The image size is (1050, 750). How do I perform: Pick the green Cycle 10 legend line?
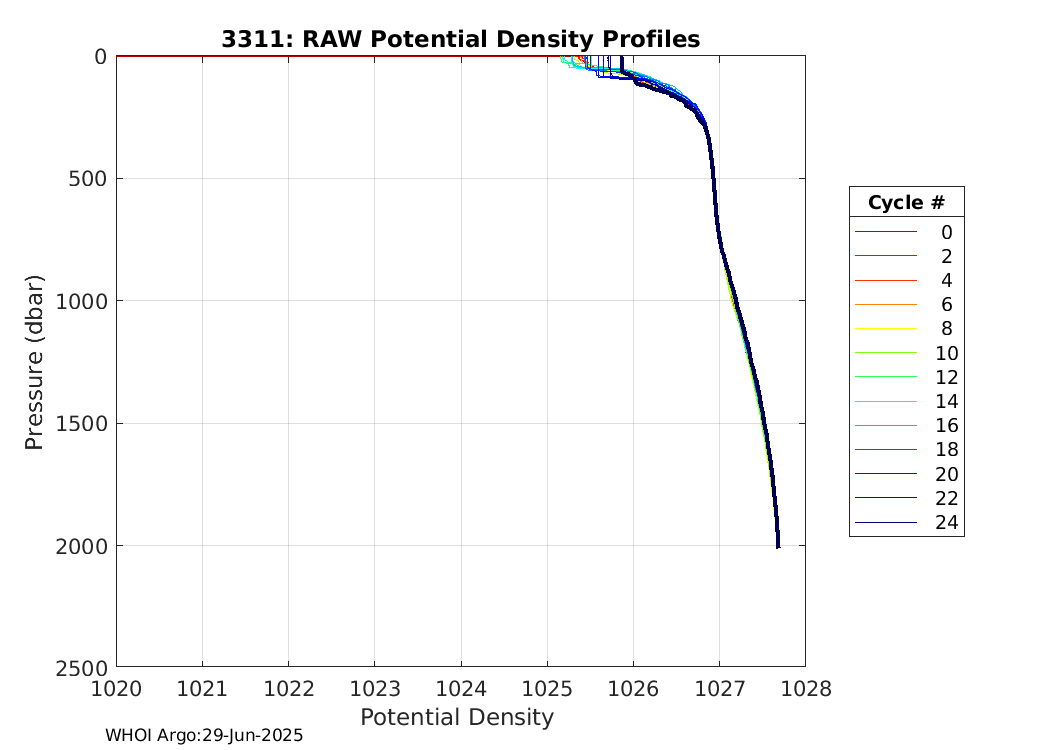click(x=885, y=353)
